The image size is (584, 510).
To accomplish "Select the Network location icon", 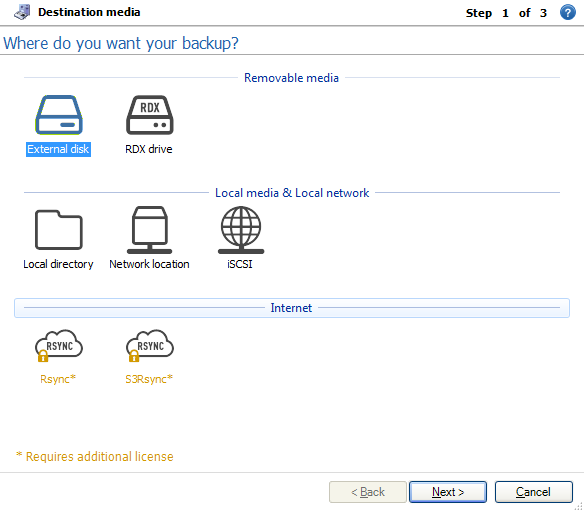I will click(x=150, y=230).
